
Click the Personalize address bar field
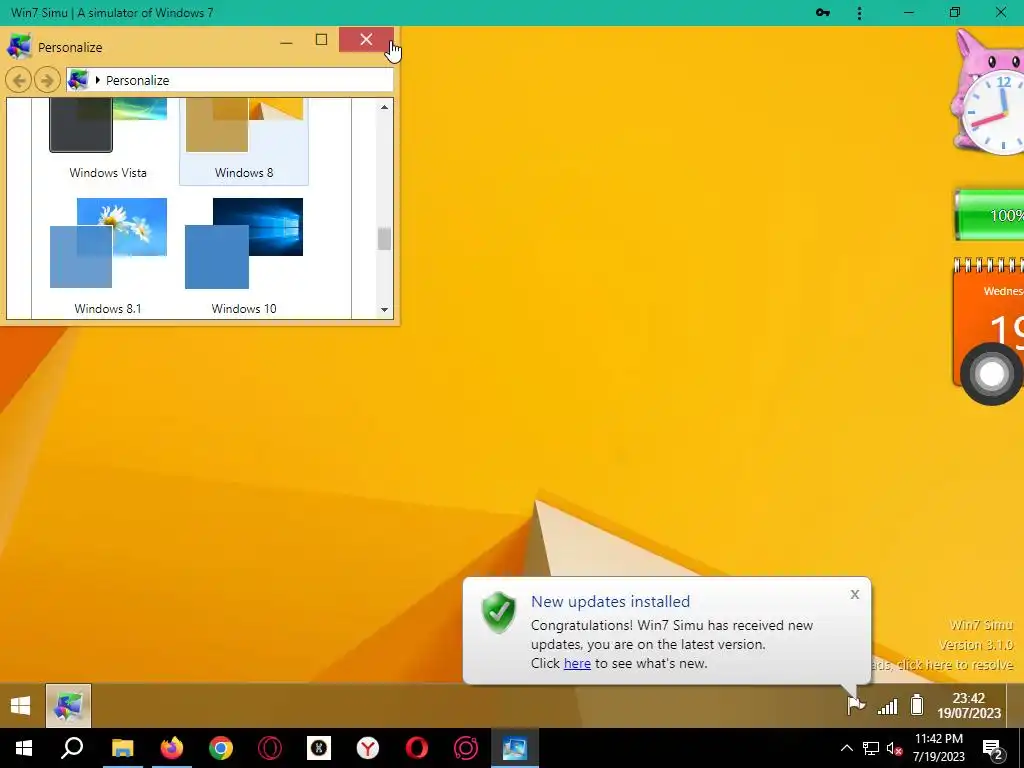click(230, 80)
